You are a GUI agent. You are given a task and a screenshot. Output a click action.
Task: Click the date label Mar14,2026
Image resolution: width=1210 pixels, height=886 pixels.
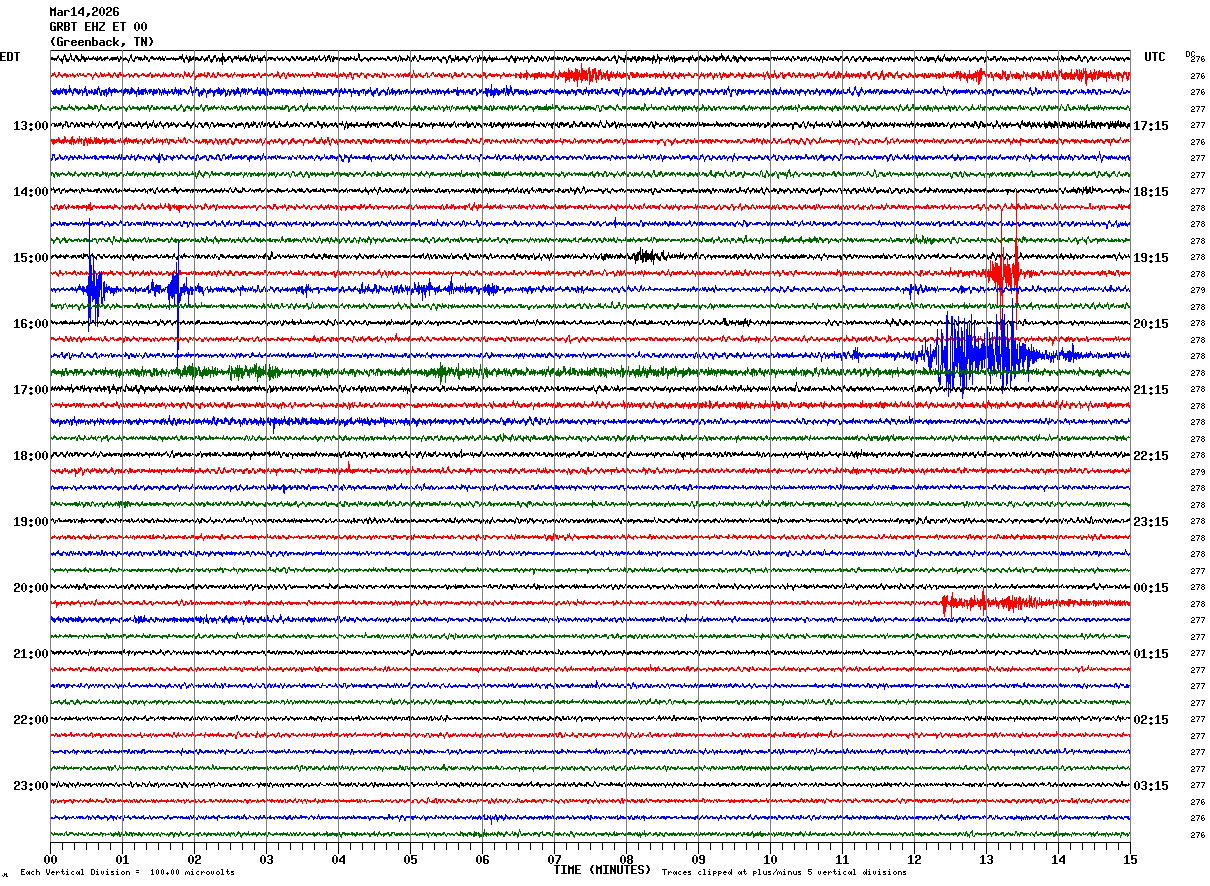(x=84, y=12)
